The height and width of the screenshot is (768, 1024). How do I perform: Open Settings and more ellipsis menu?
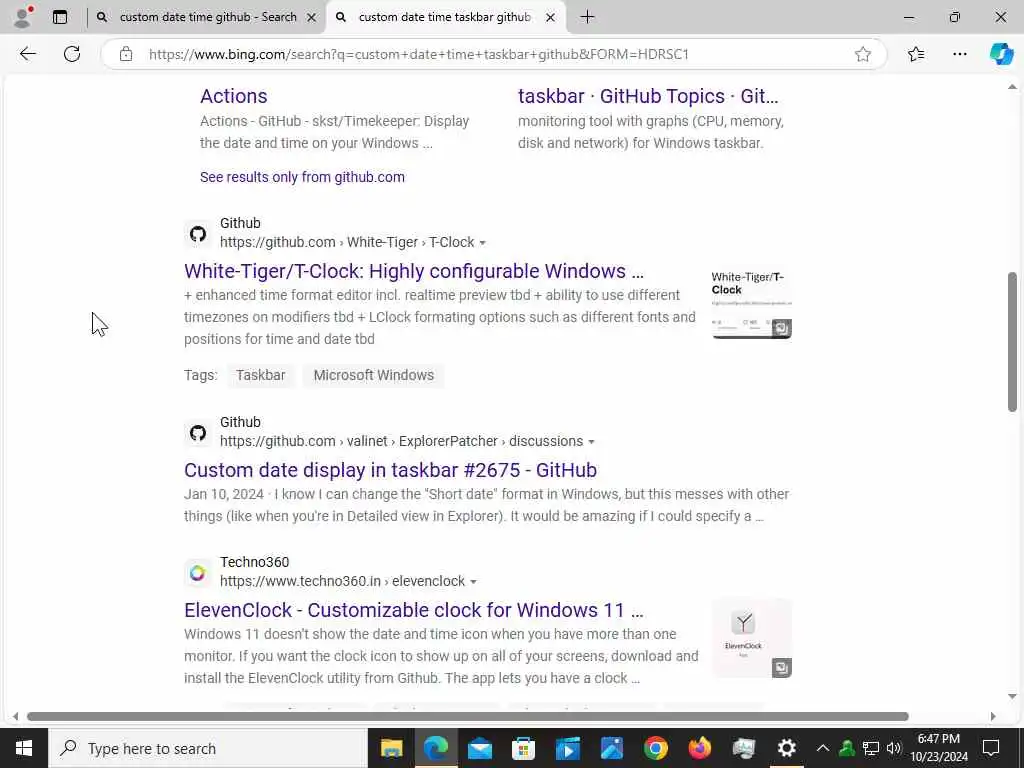[959, 54]
